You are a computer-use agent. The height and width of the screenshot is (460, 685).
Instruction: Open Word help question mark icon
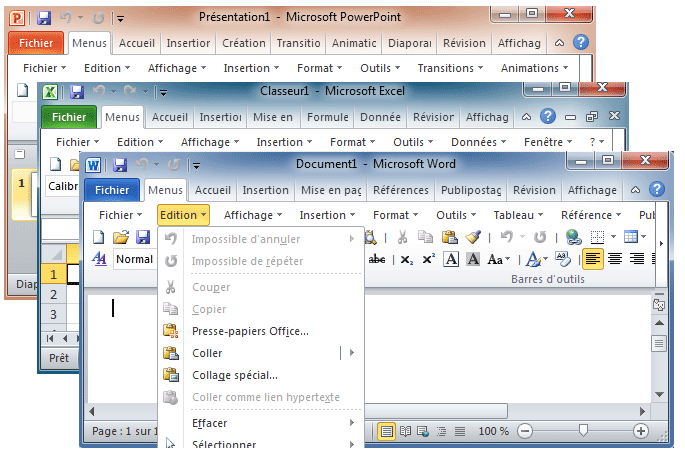pyautogui.click(x=657, y=189)
